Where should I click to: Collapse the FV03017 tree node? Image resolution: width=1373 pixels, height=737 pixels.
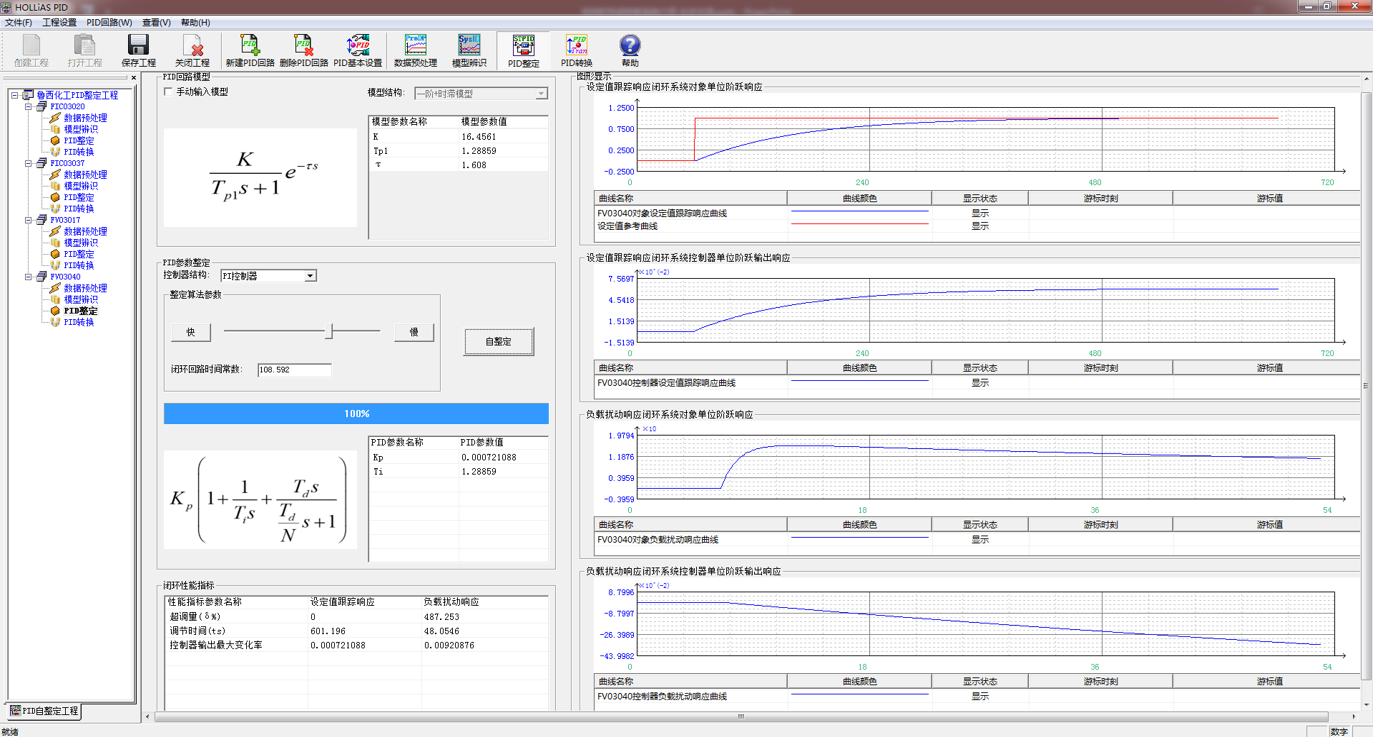click(x=29, y=220)
